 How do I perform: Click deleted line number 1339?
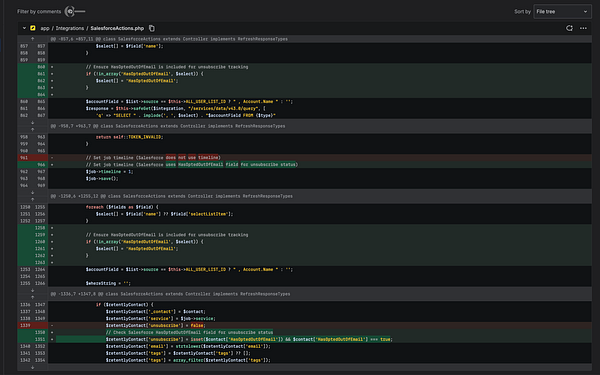coord(25,326)
